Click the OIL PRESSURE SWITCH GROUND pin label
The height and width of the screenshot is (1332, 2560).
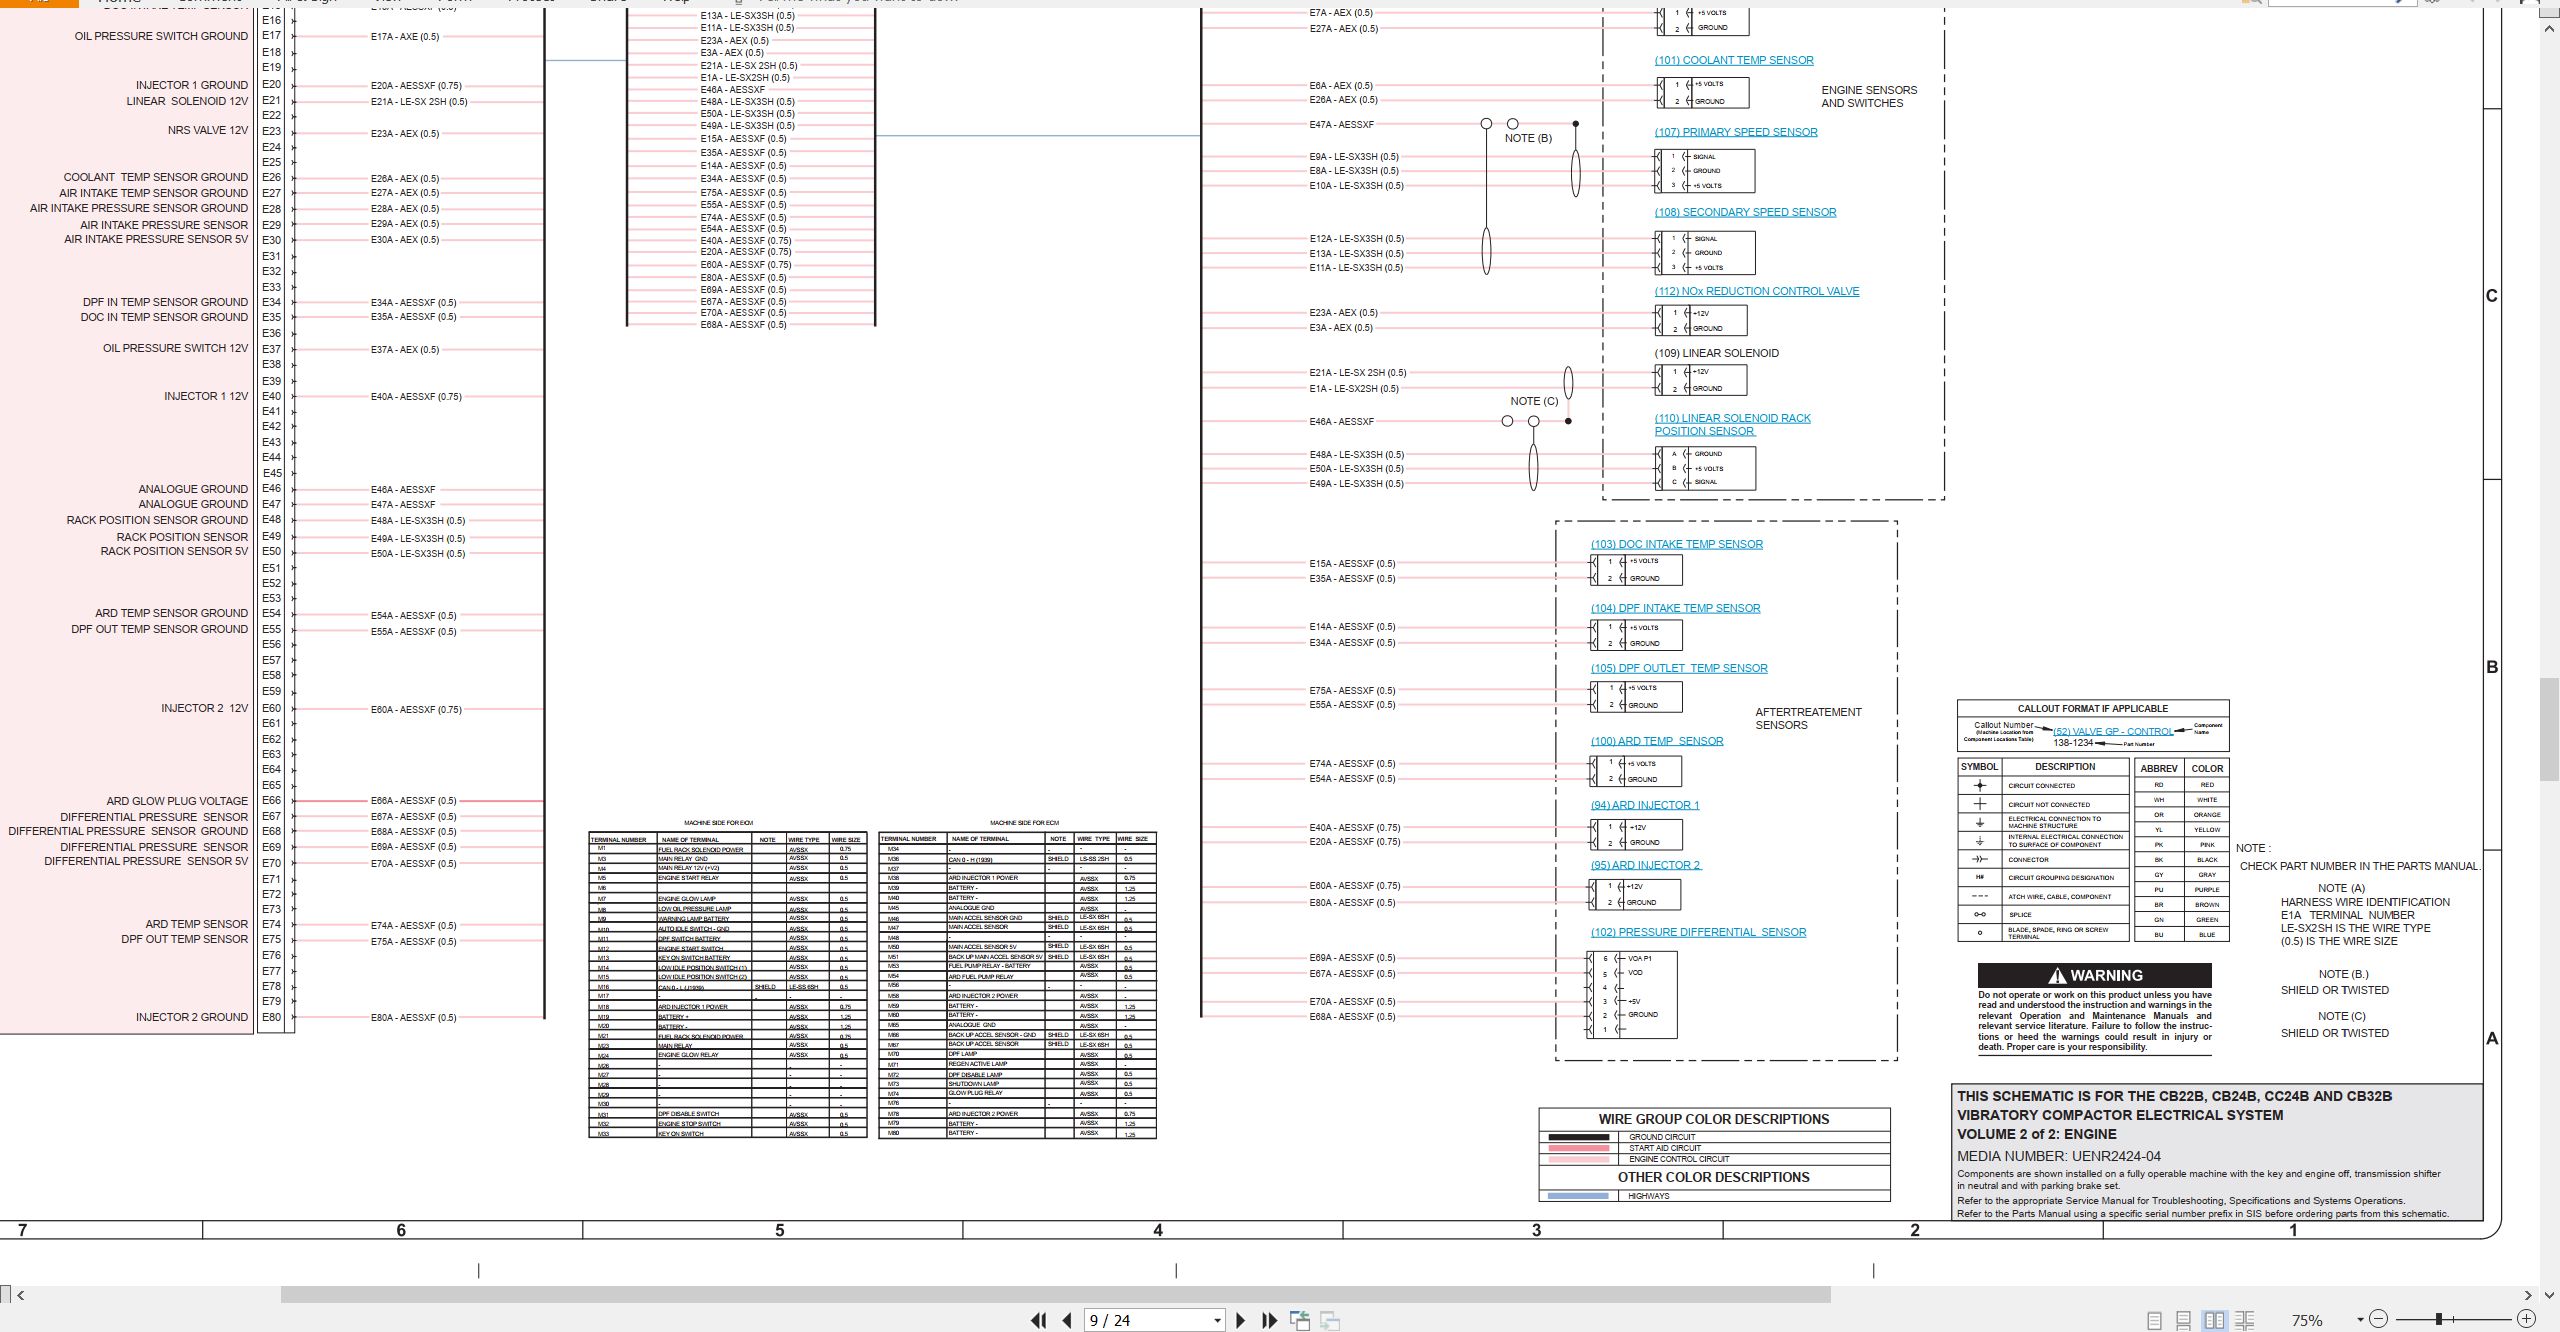(161, 36)
